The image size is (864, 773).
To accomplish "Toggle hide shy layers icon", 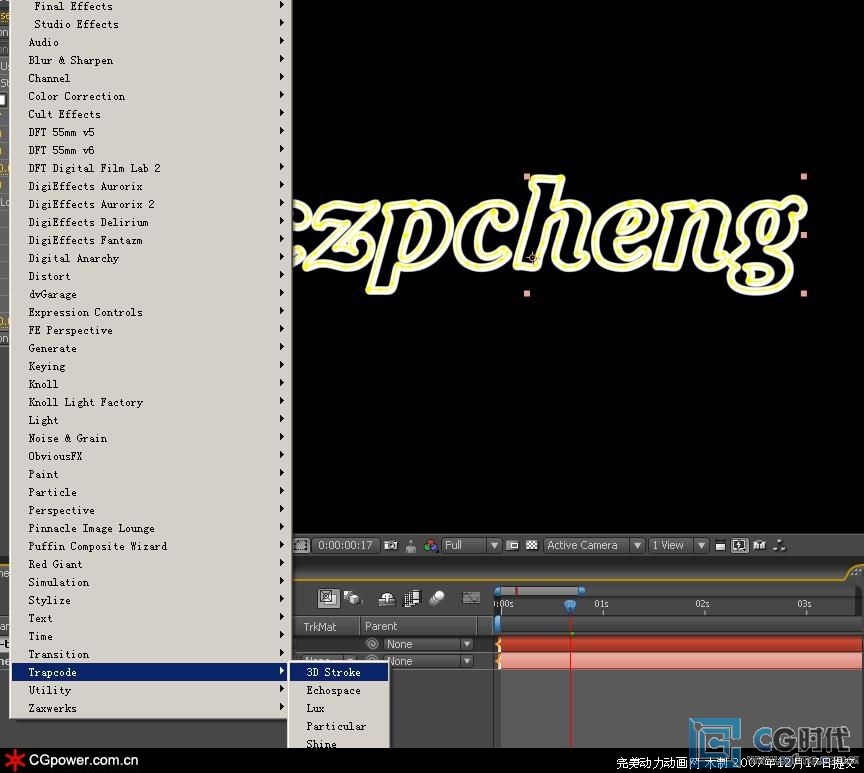I will click(x=387, y=598).
